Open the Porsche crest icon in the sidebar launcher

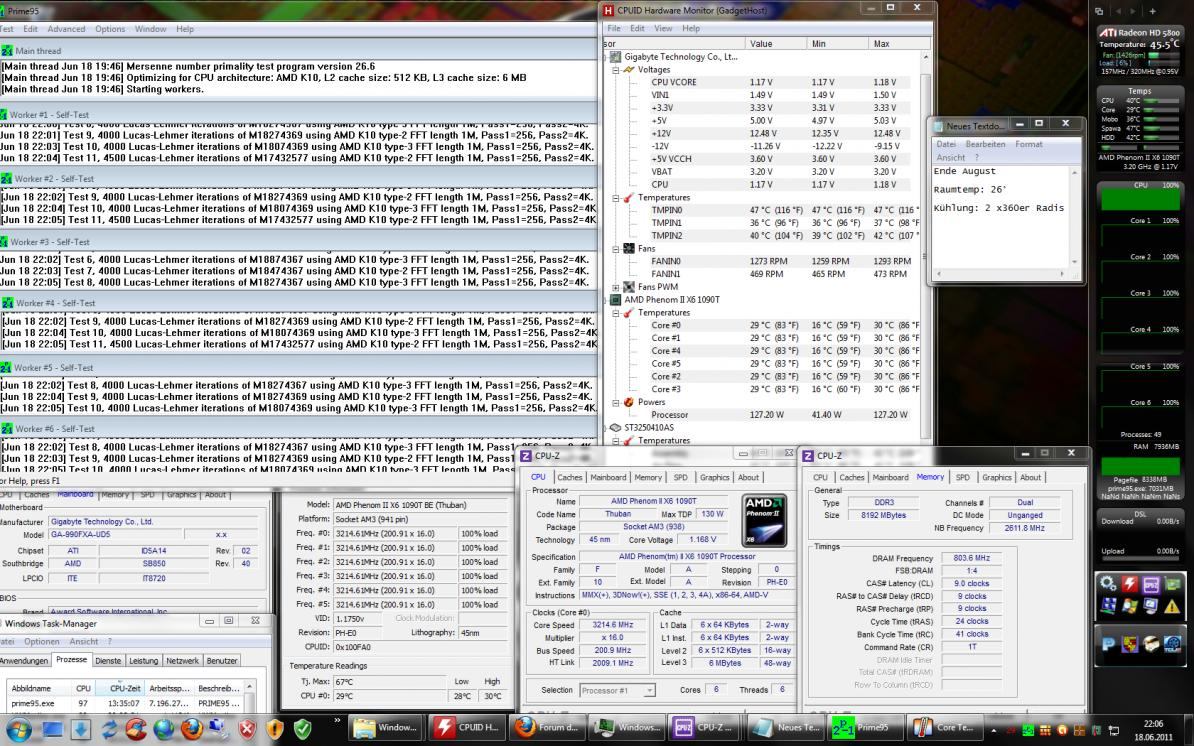pos(1130,644)
